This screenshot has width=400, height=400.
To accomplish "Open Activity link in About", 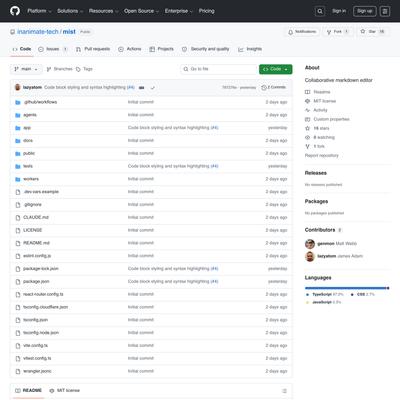I will [x=320, y=110].
